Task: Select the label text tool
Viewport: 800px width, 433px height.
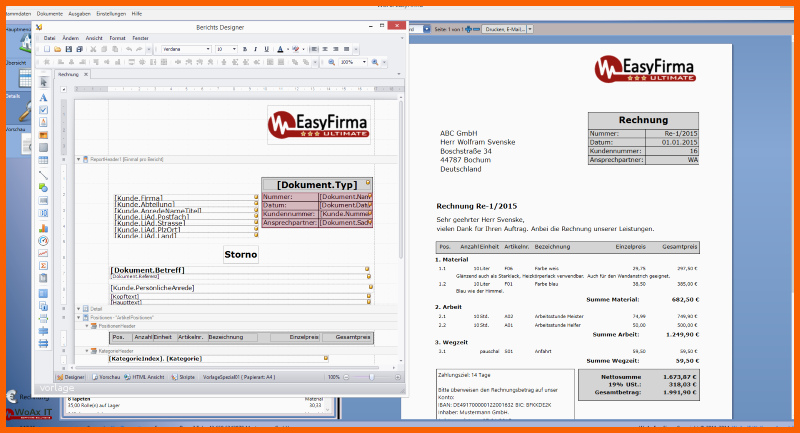Action: (43, 98)
